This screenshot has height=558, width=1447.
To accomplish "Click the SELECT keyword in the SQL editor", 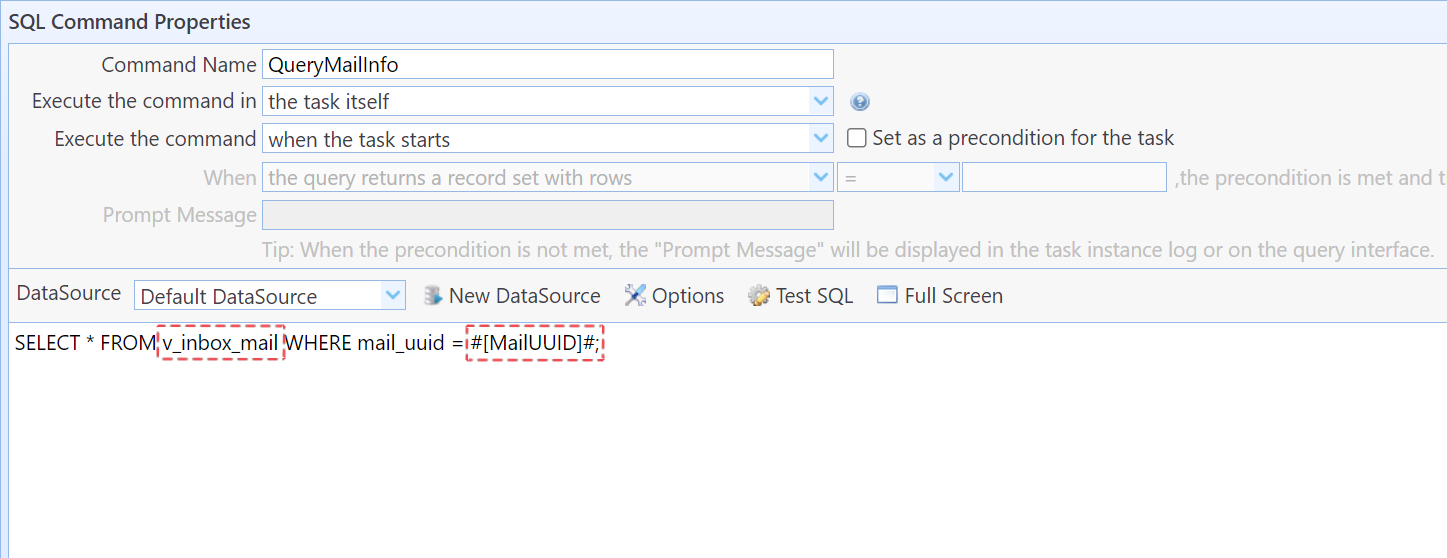I will [x=47, y=343].
